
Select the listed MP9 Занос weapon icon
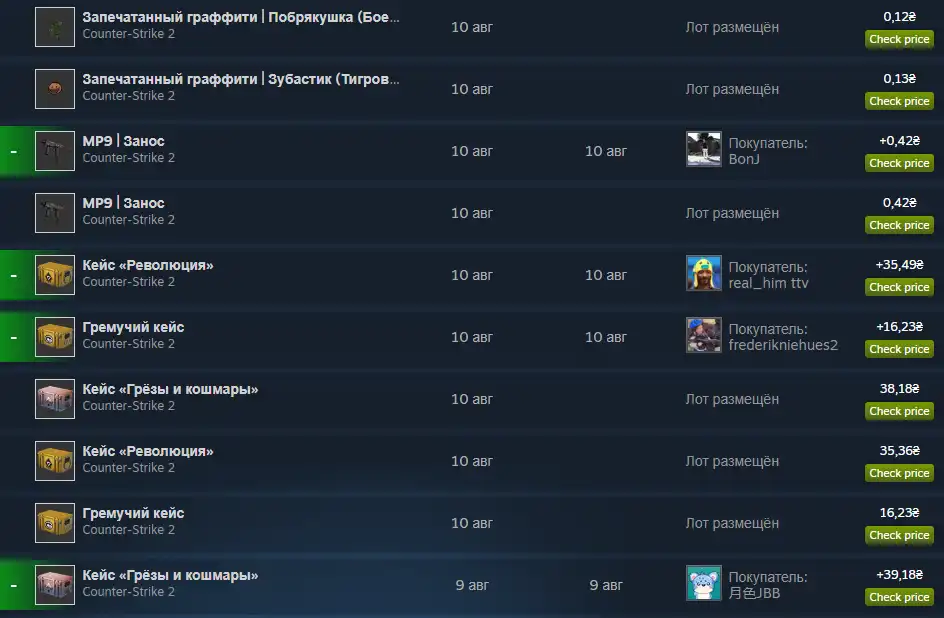point(55,213)
